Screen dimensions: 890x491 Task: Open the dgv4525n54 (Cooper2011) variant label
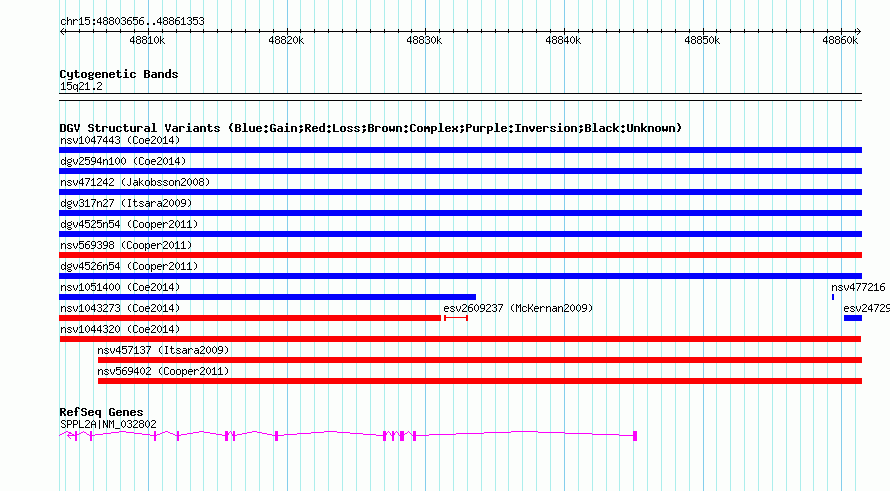coord(129,224)
